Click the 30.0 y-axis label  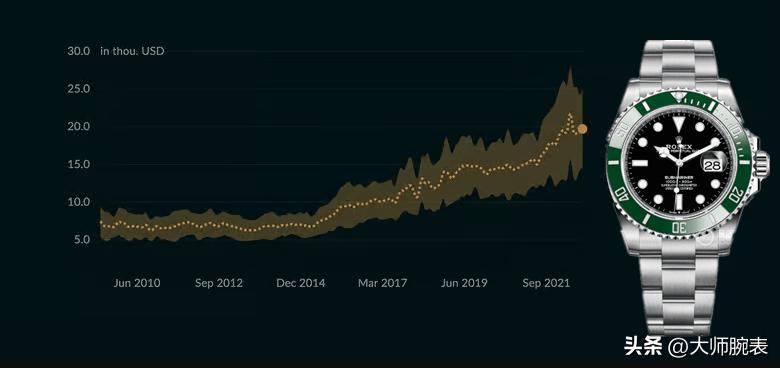coord(79,51)
